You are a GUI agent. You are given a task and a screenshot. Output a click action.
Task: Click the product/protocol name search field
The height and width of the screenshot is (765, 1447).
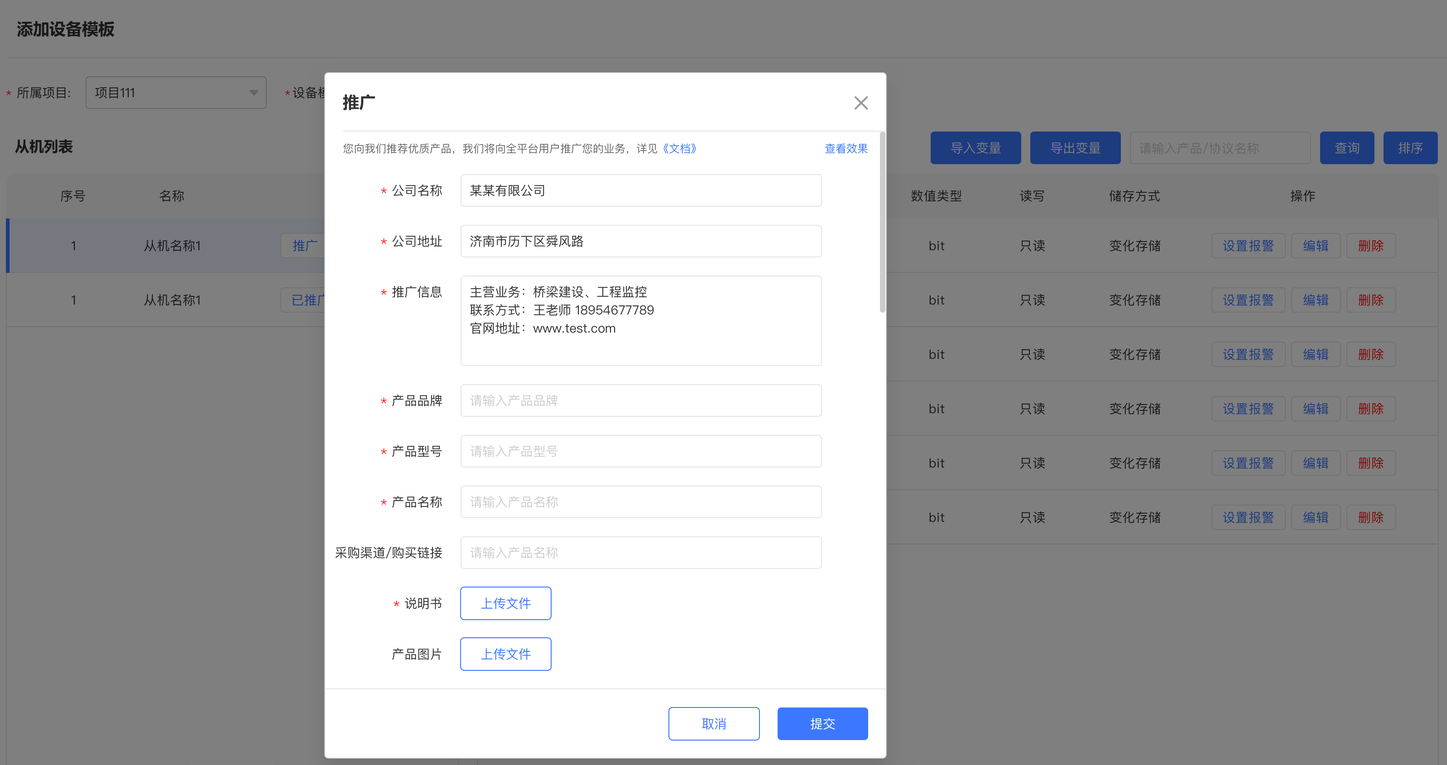(x=1220, y=148)
